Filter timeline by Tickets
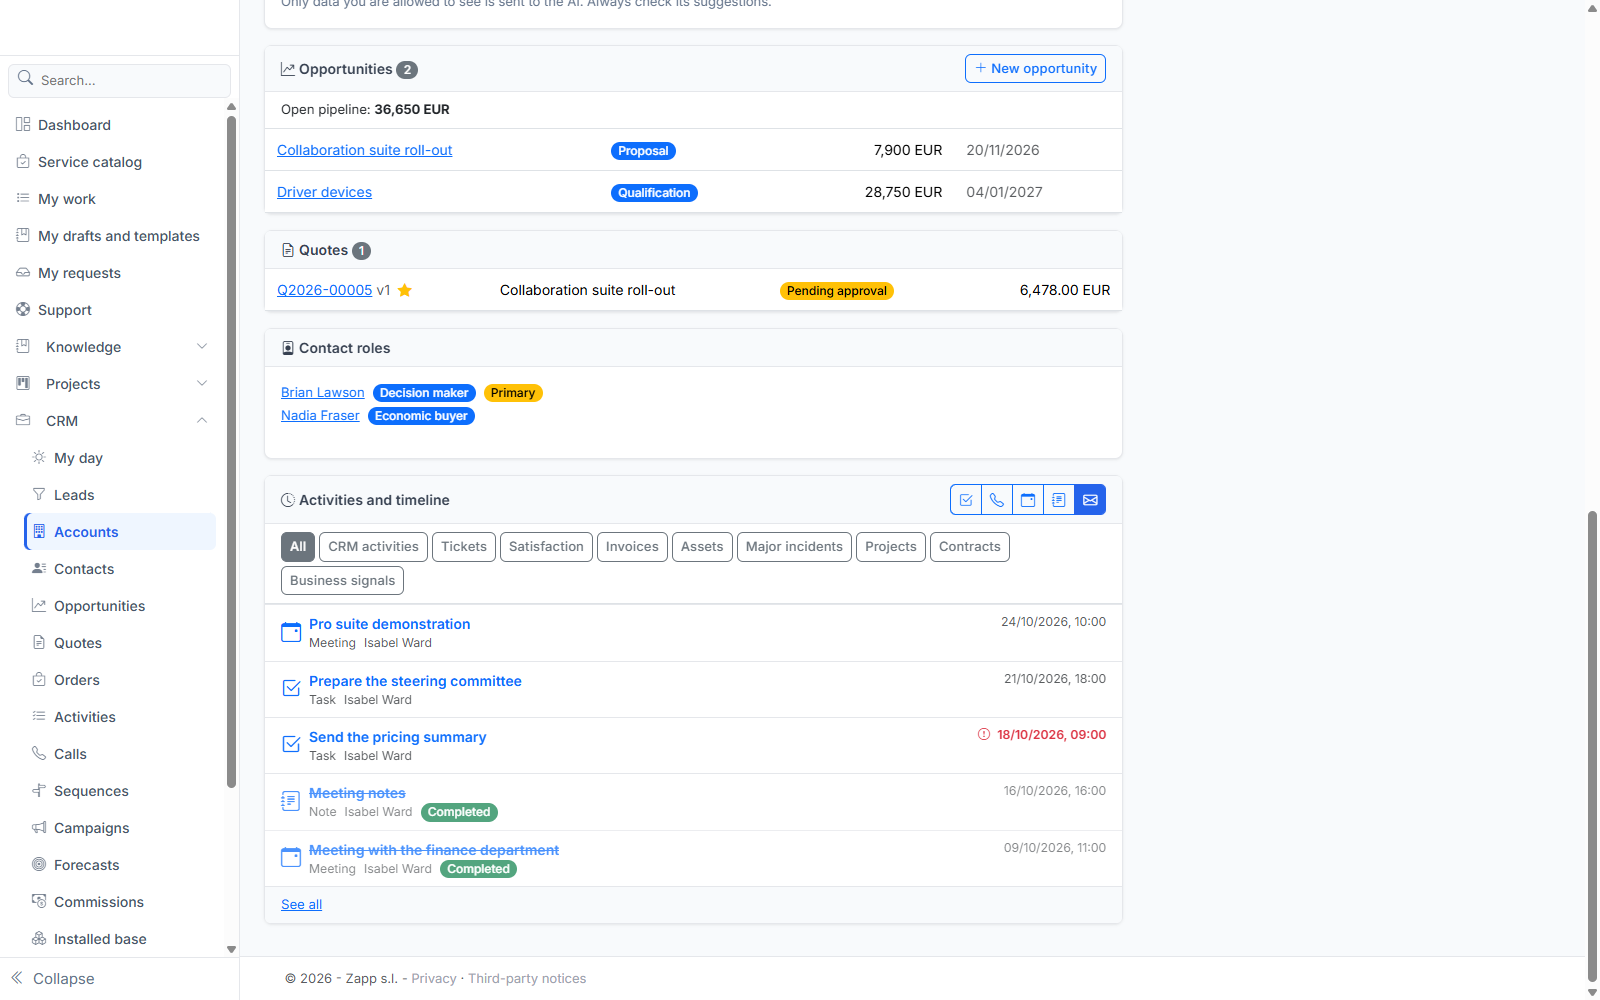The image size is (1600, 1000). click(464, 547)
